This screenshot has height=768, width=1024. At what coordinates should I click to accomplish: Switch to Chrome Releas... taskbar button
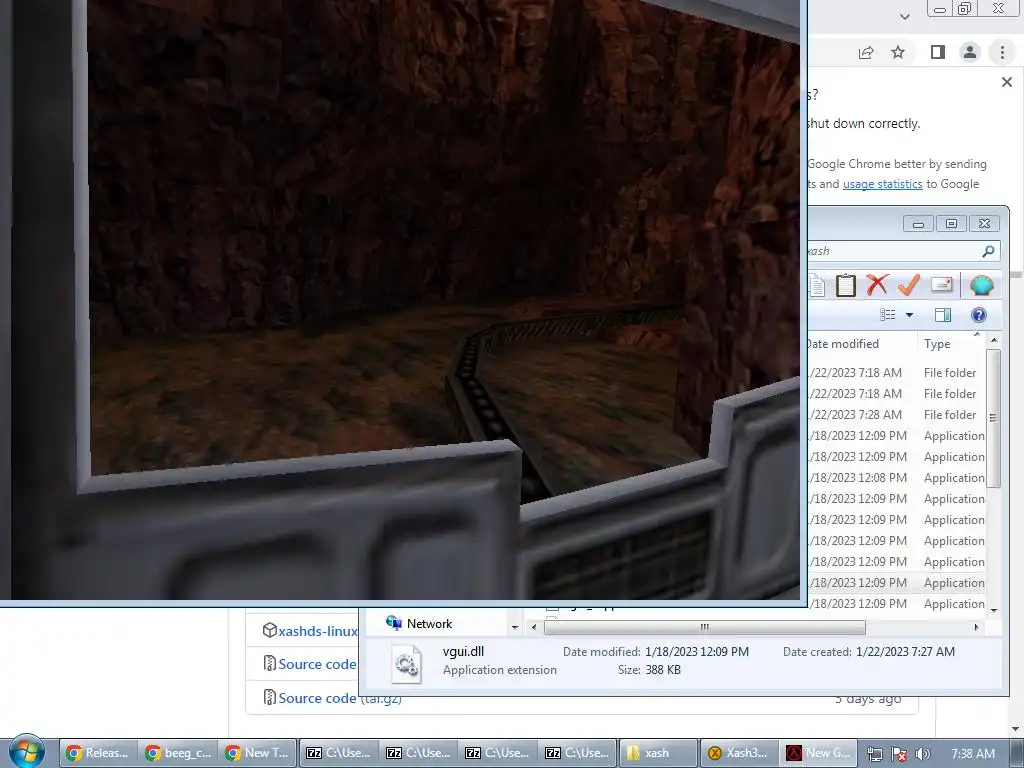pyautogui.click(x=99, y=753)
